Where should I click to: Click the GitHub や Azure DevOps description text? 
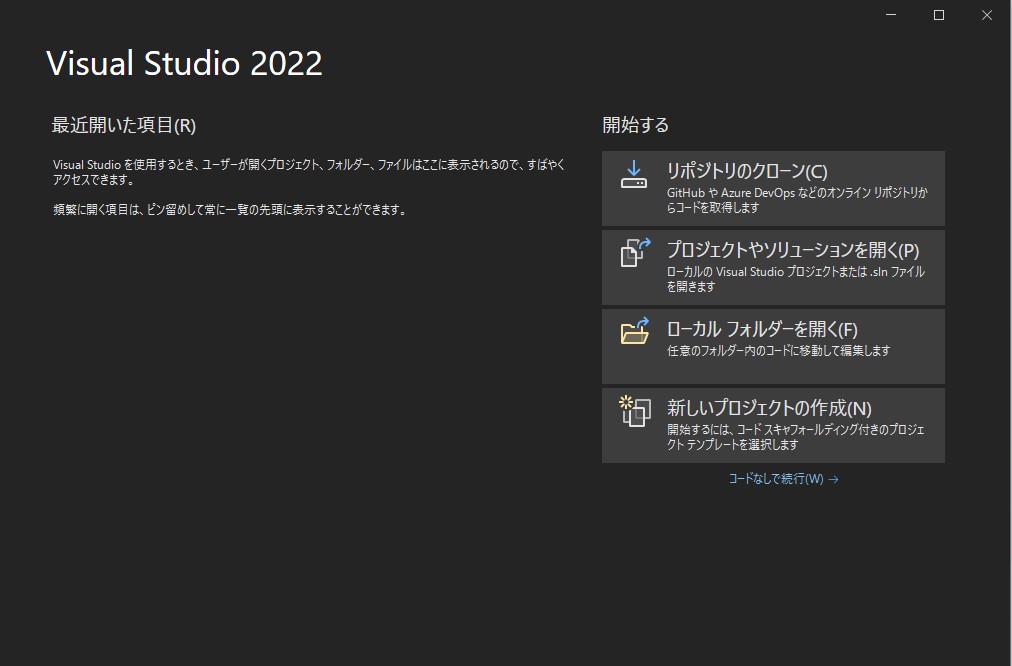[797, 200]
